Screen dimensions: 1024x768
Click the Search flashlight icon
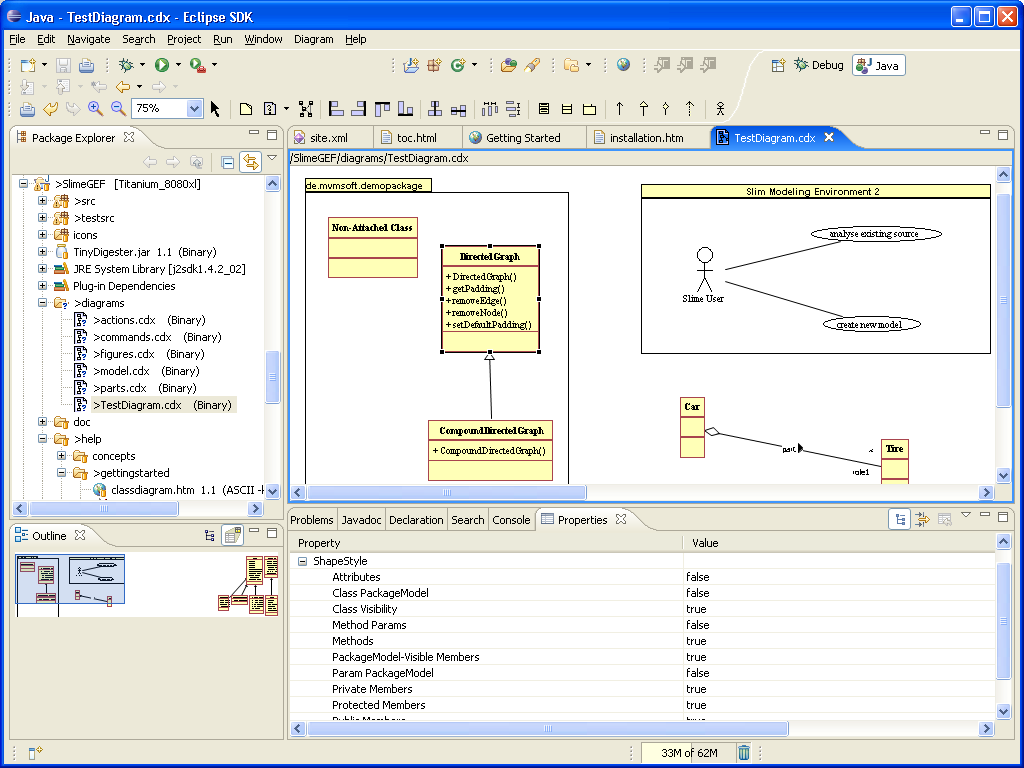(532, 65)
